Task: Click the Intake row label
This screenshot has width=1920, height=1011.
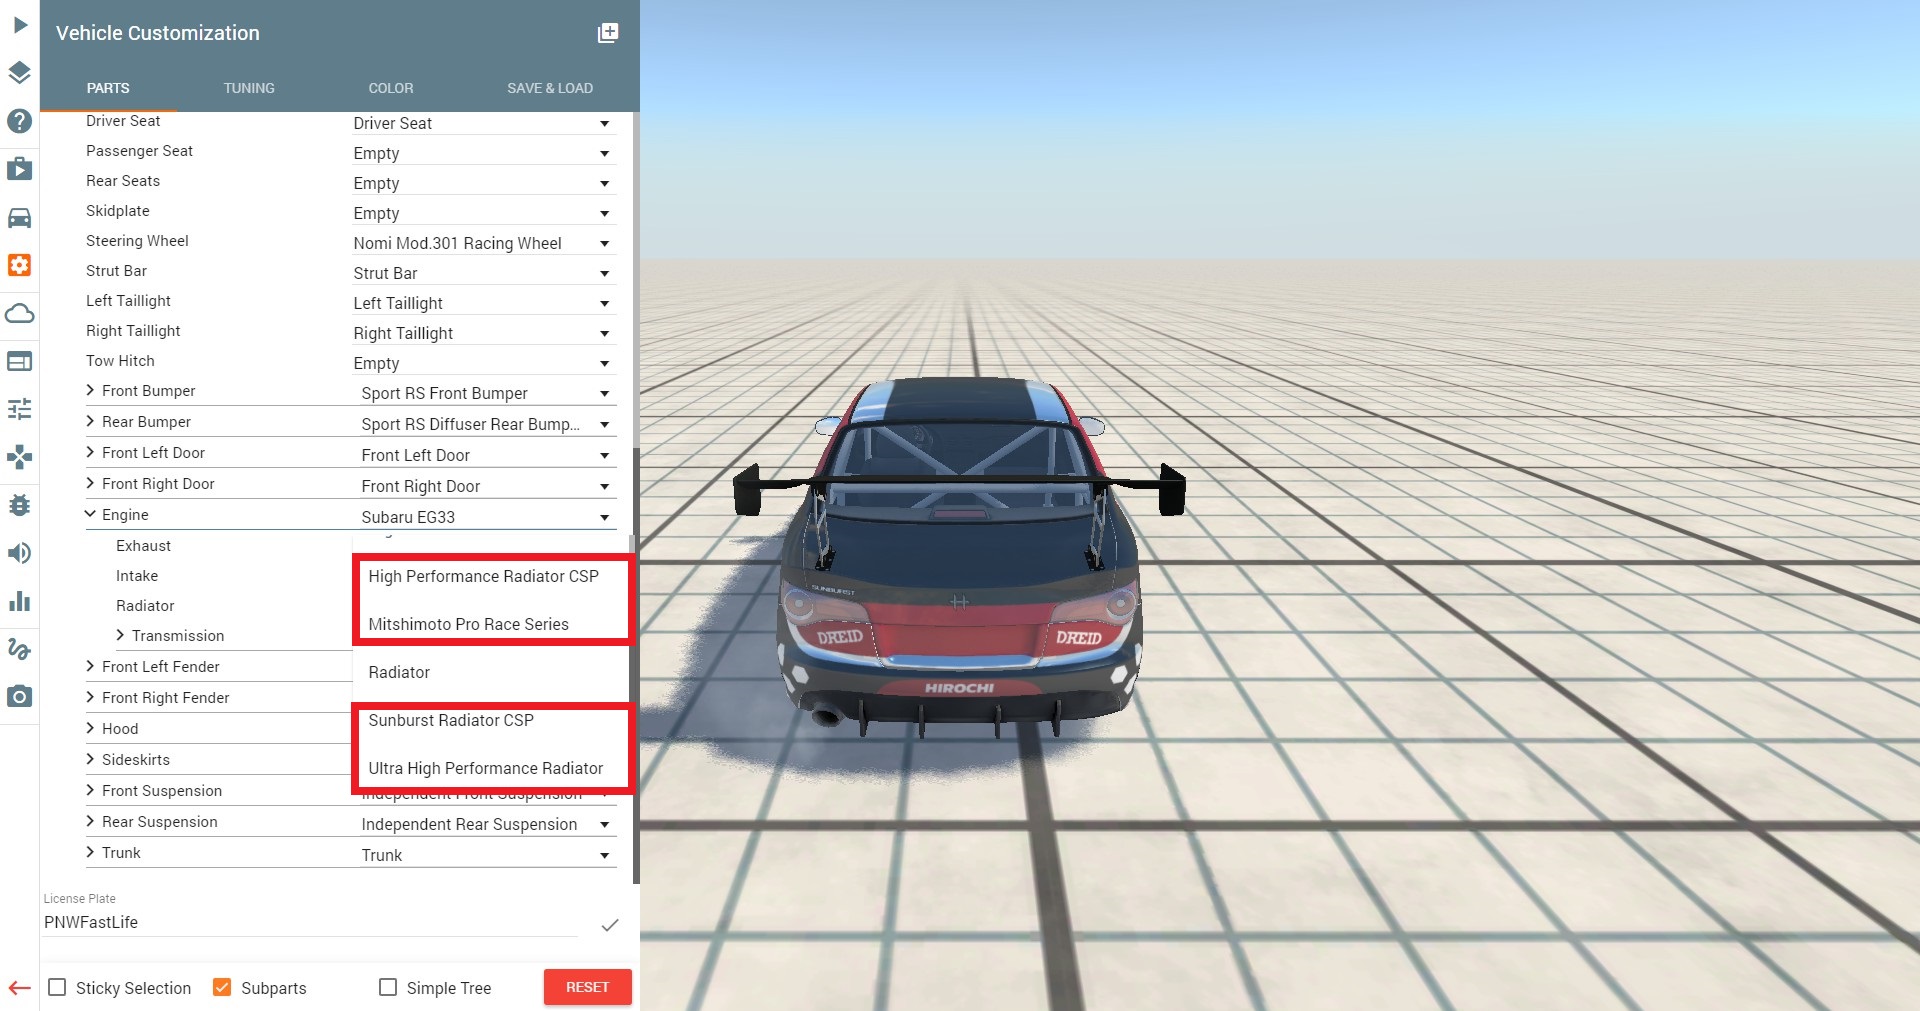Action: pyautogui.click(x=137, y=576)
